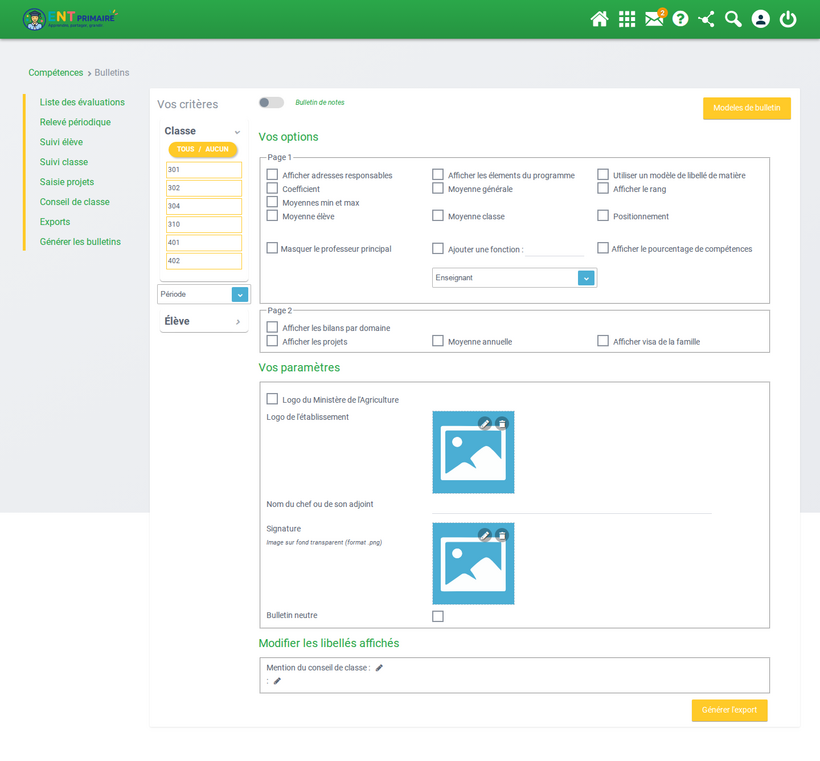Open the applications grid icon
820x761 pixels.
click(x=627, y=19)
